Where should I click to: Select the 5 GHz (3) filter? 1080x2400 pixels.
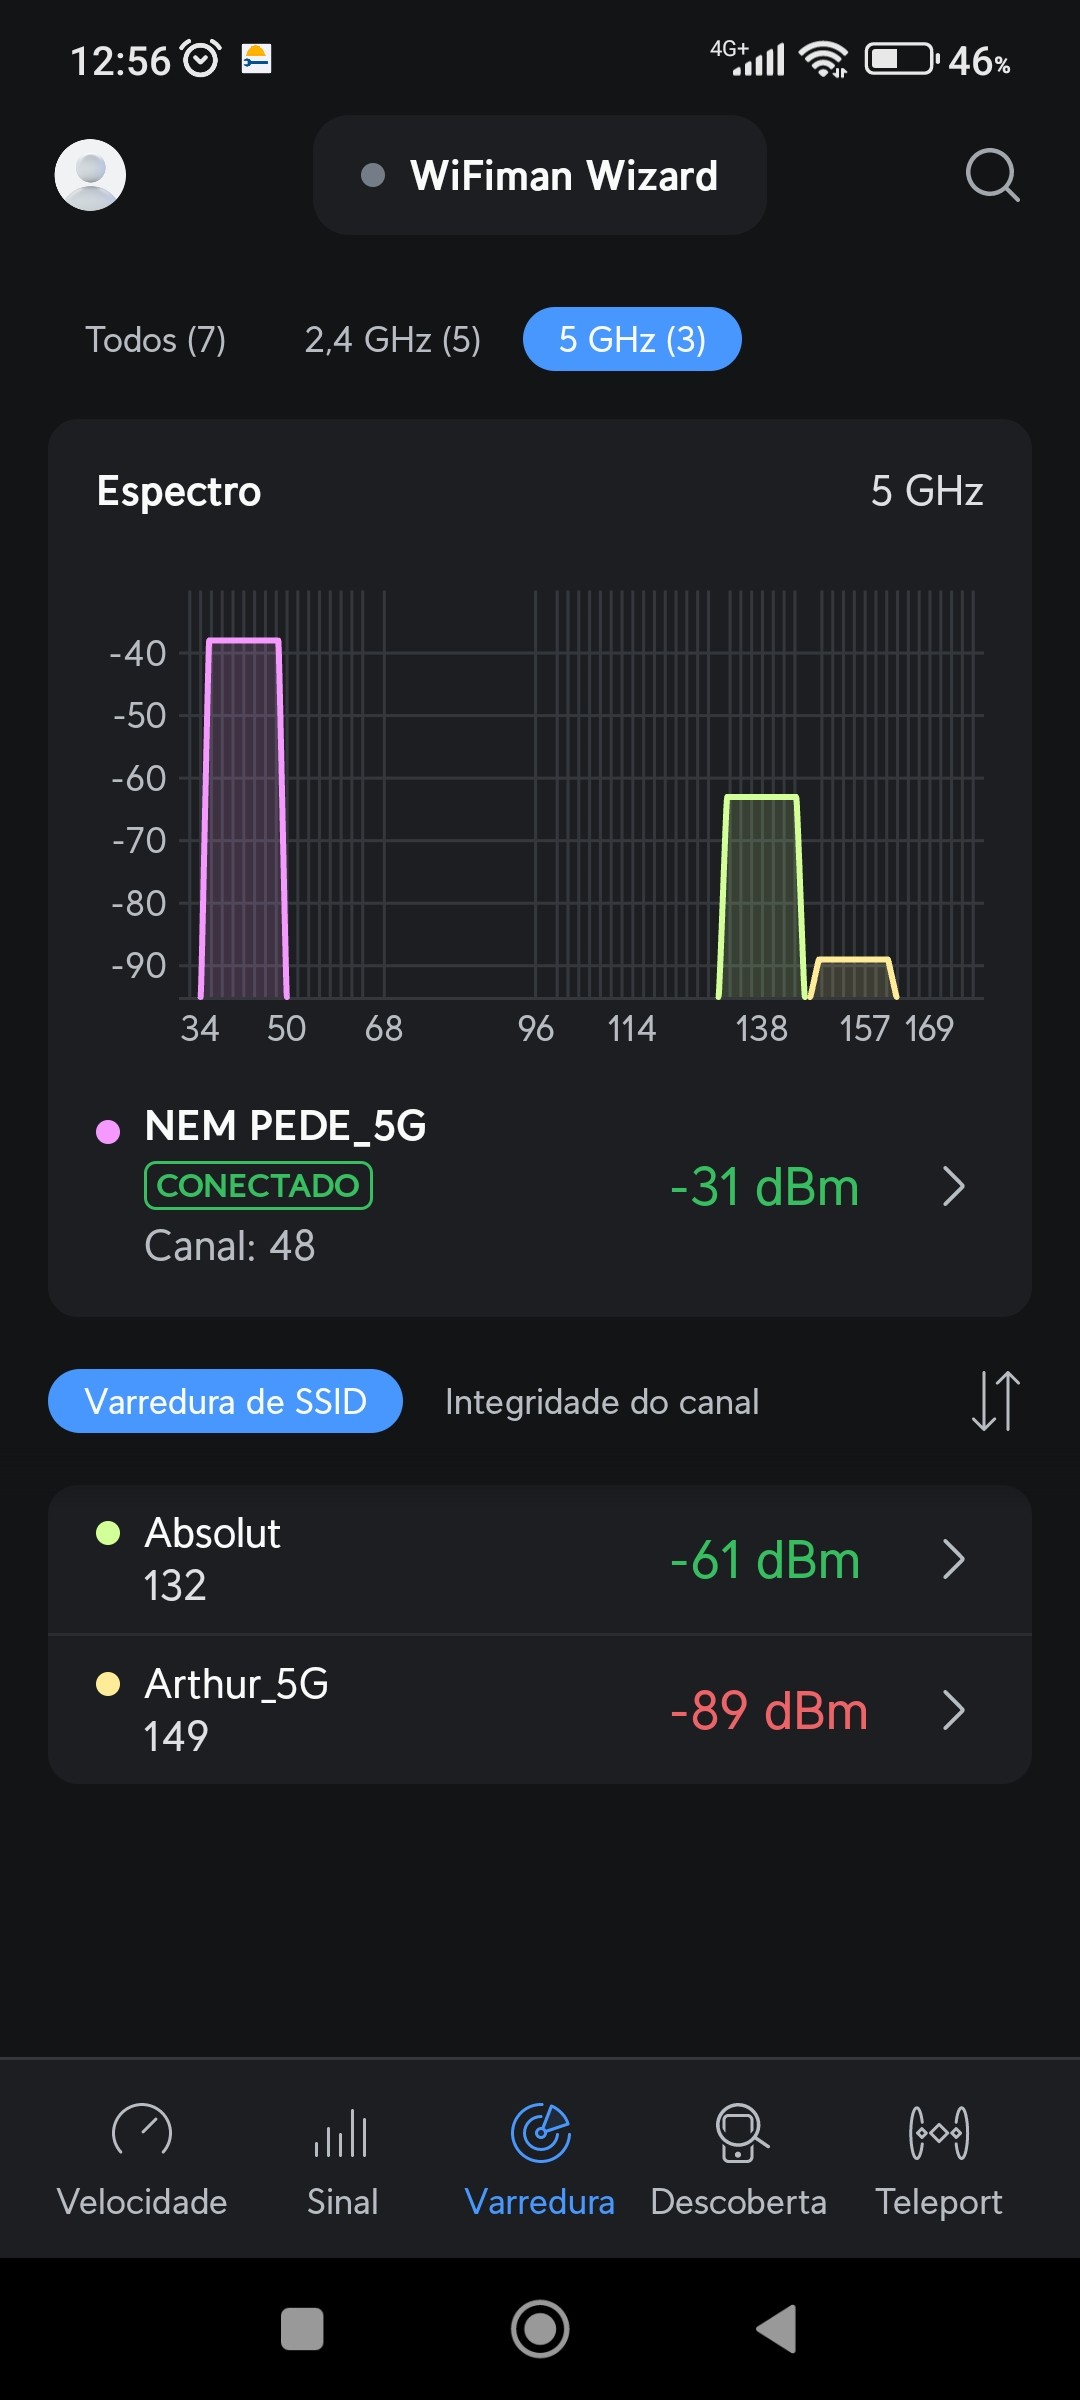coord(632,340)
